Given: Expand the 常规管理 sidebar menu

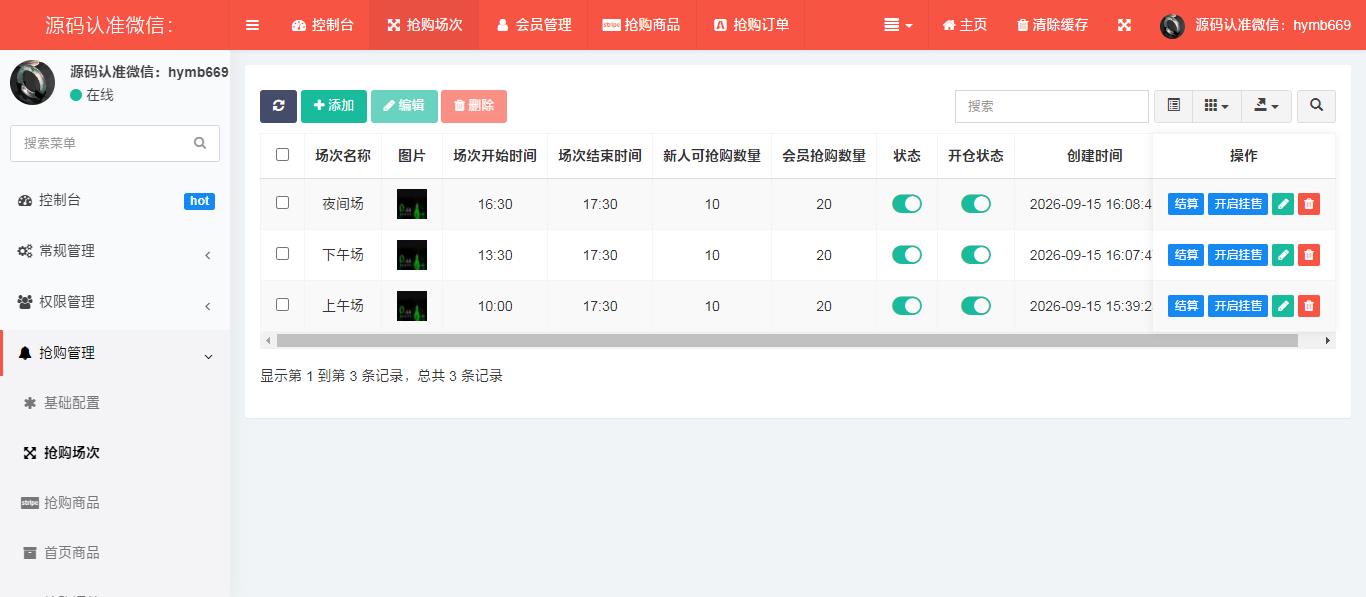Looking at the screenshot, I should click(x=115, y=251).
